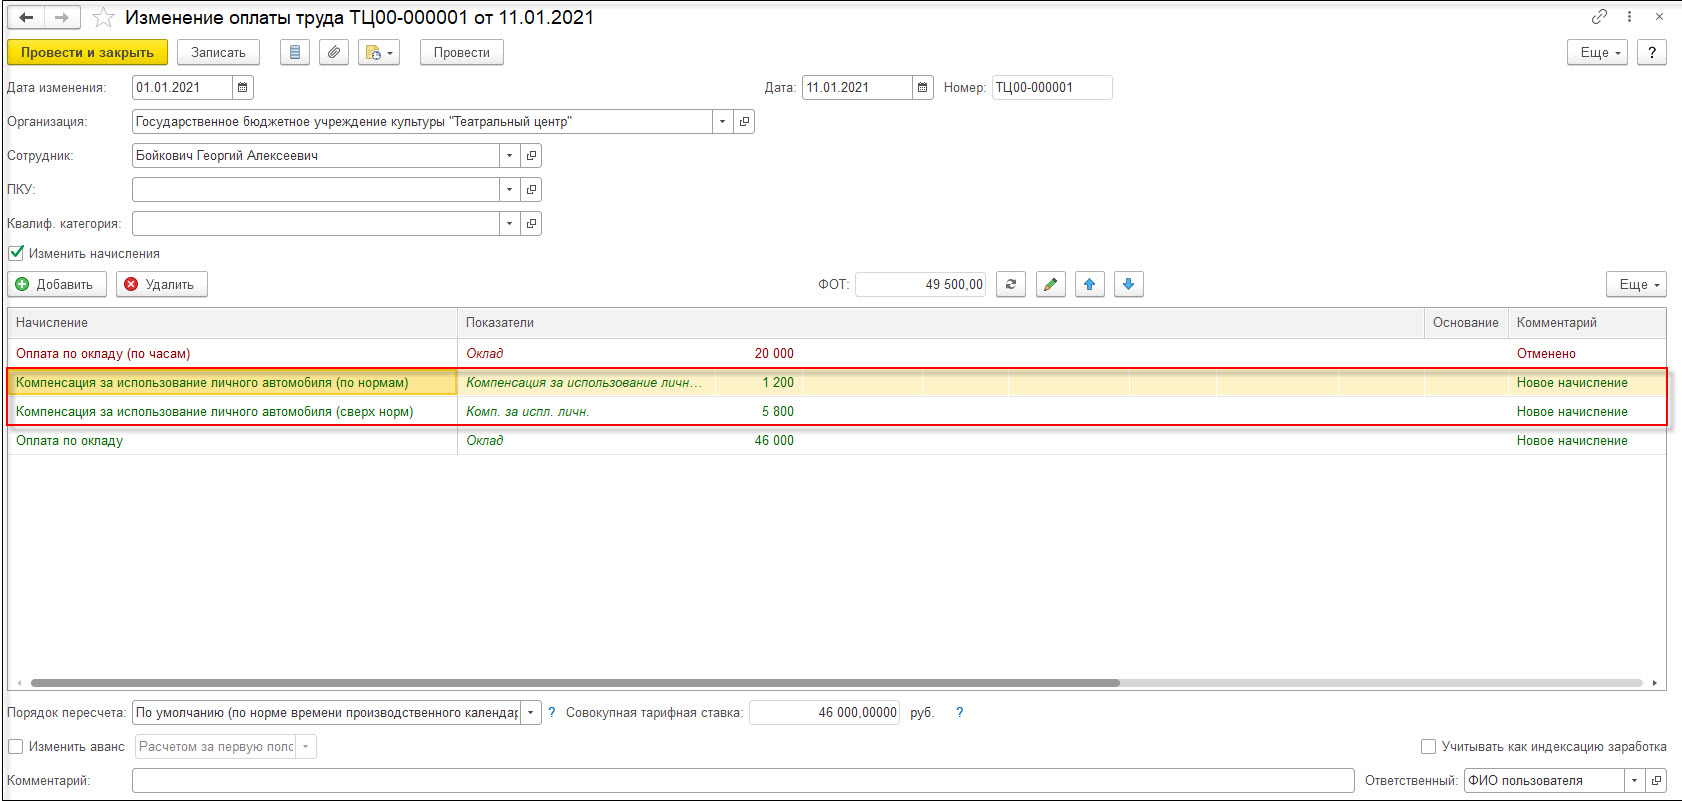
Task: Show help for Порядок пересчета
Action: (x=551, y=712)
